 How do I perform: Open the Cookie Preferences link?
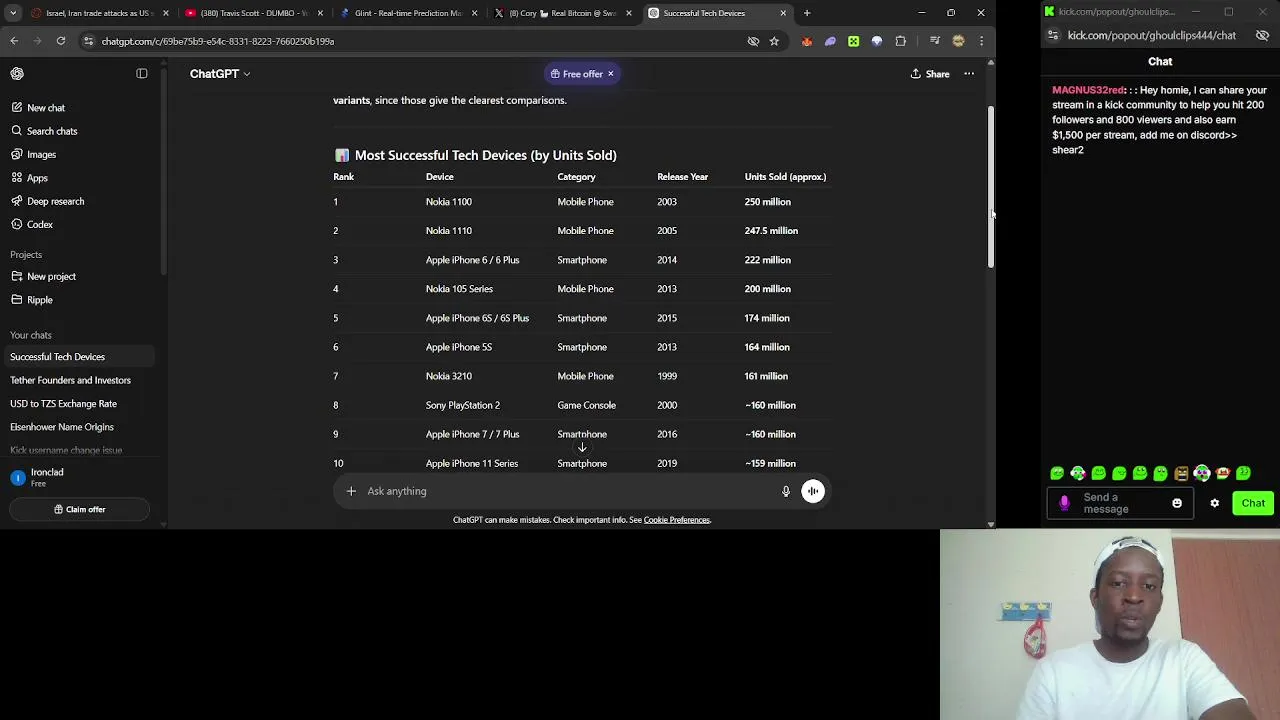click(x=677, y=520)
